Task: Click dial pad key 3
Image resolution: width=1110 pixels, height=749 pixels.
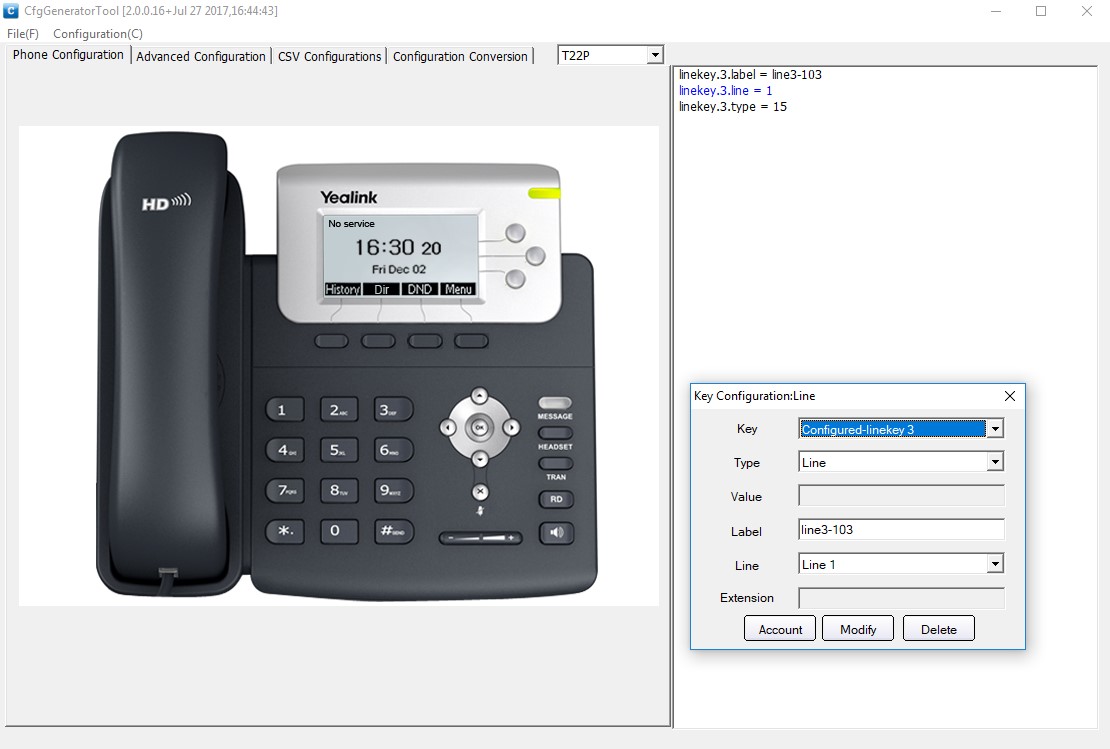Action: [392, 410]
